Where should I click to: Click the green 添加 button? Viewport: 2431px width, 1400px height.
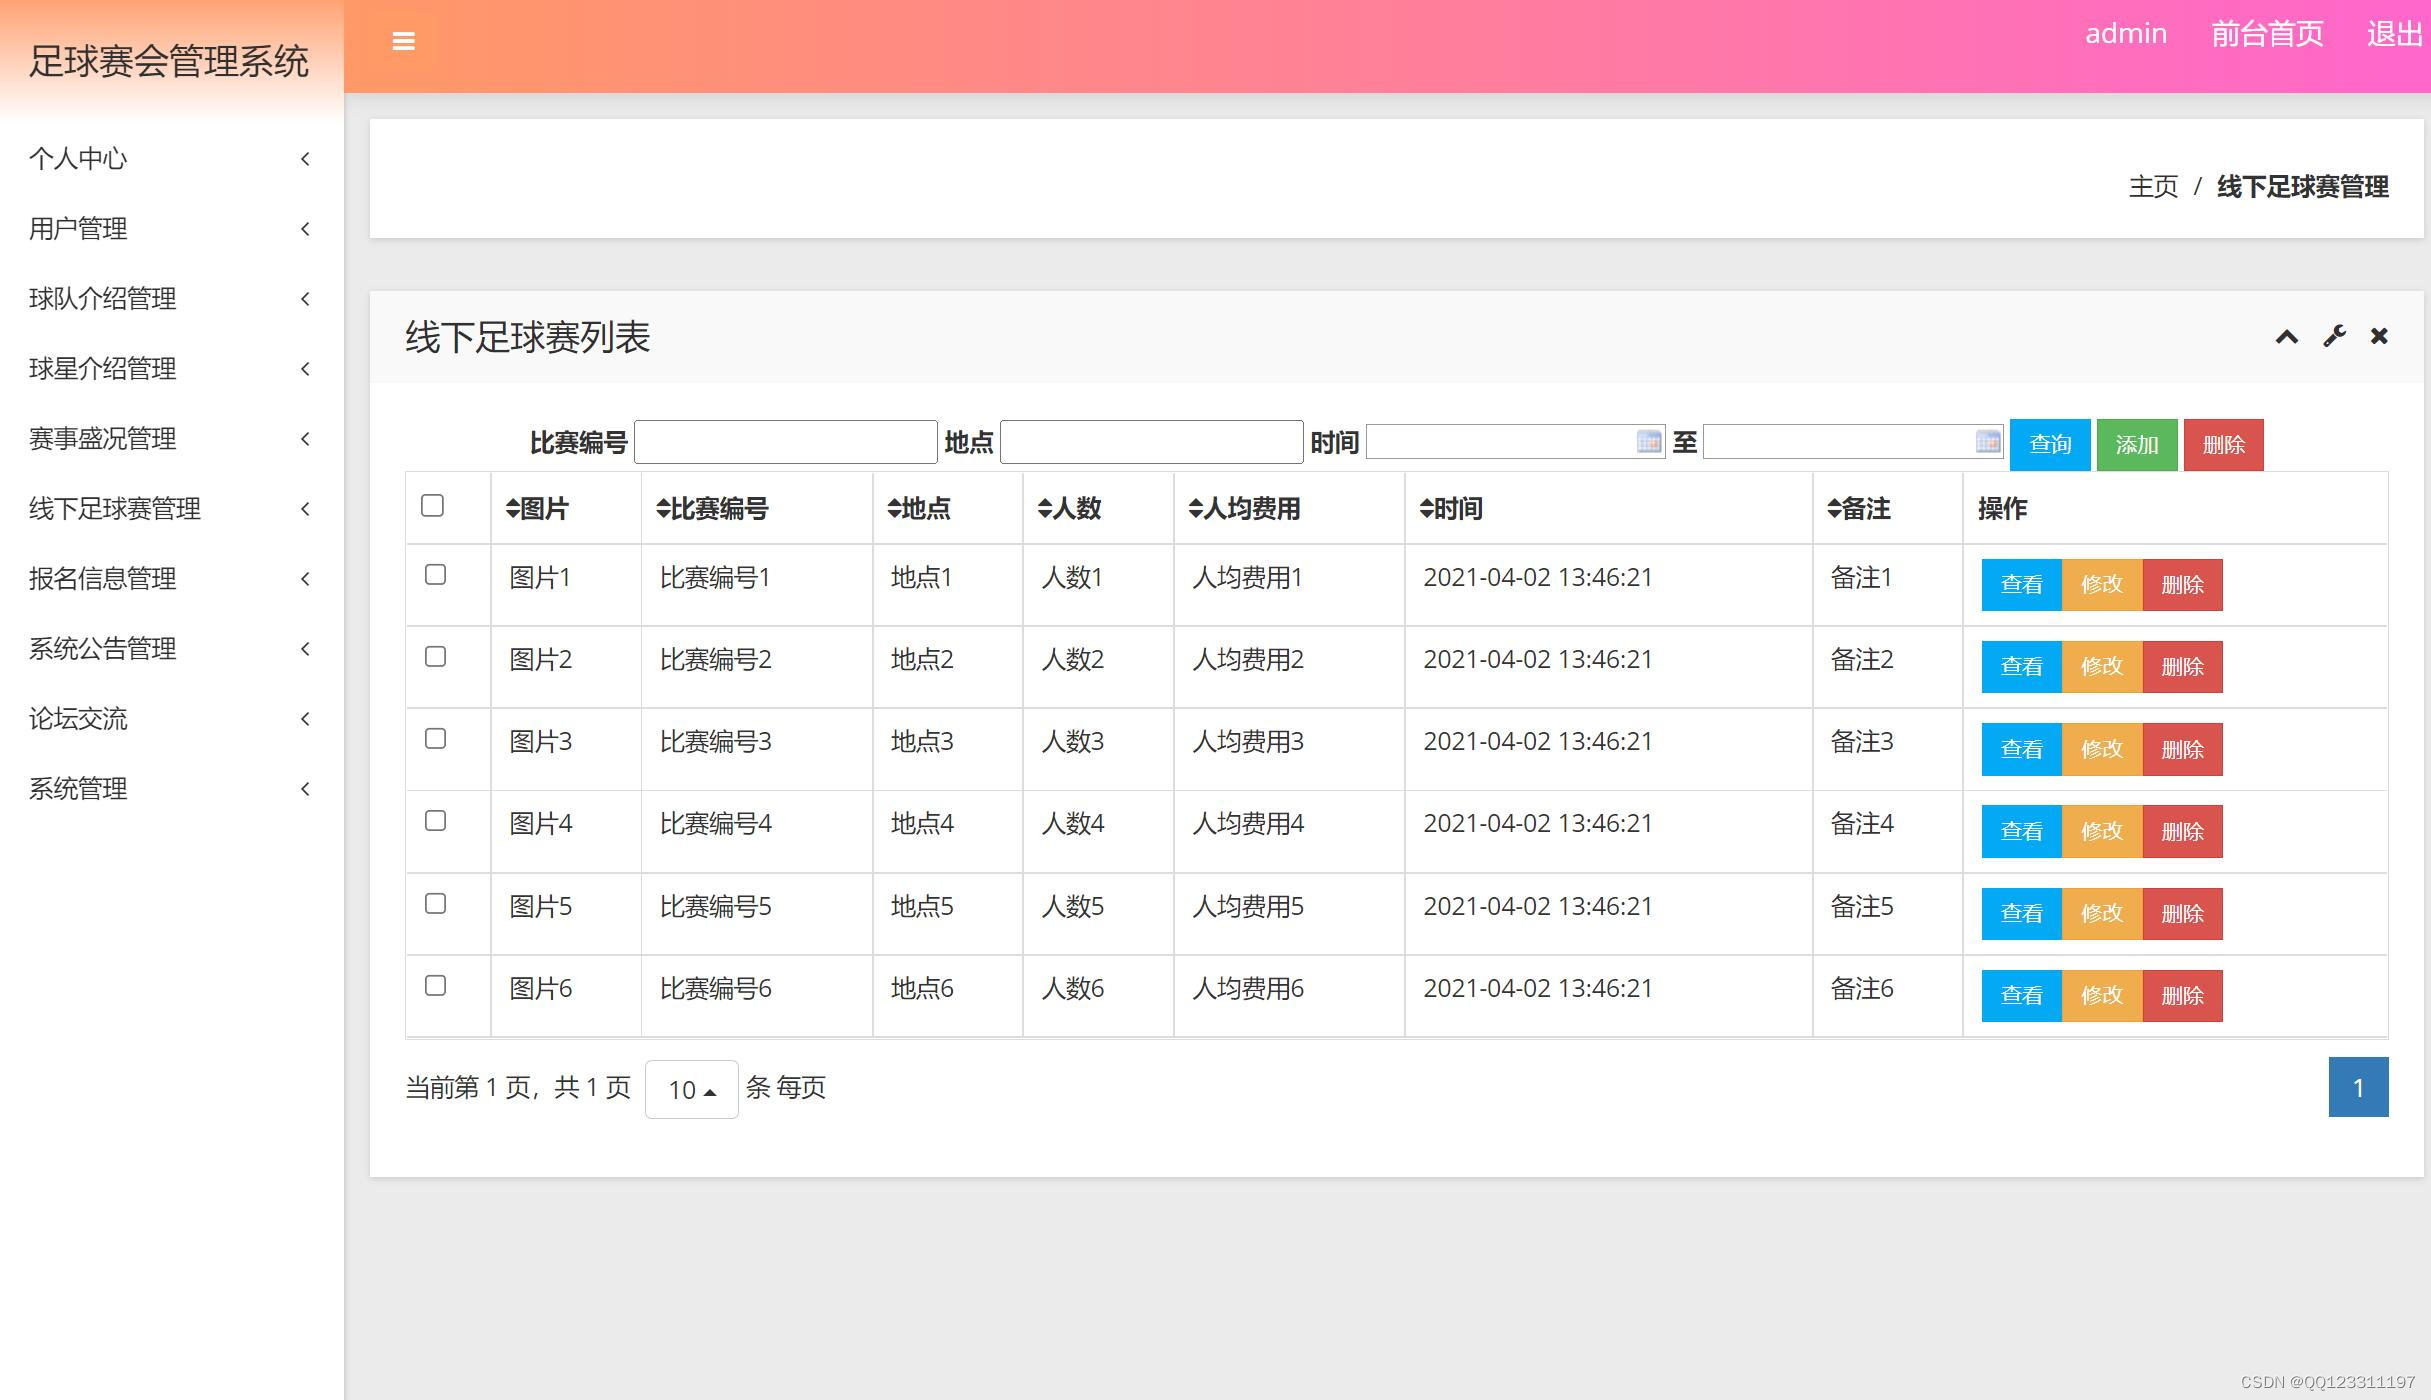pos(2136,445)
